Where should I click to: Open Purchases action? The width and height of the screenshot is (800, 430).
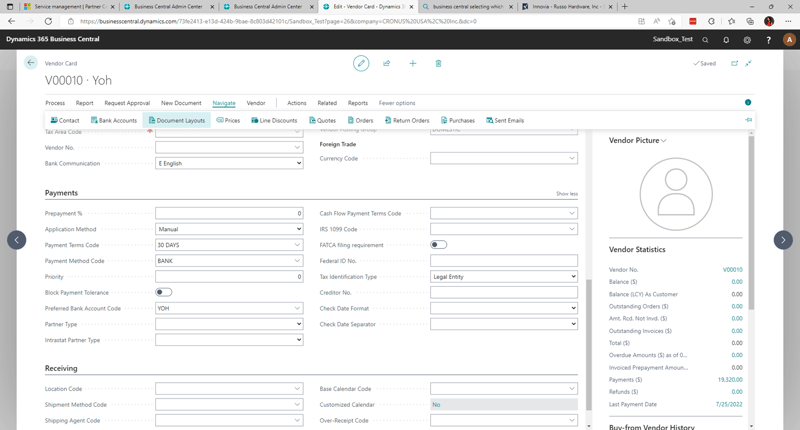458,120
